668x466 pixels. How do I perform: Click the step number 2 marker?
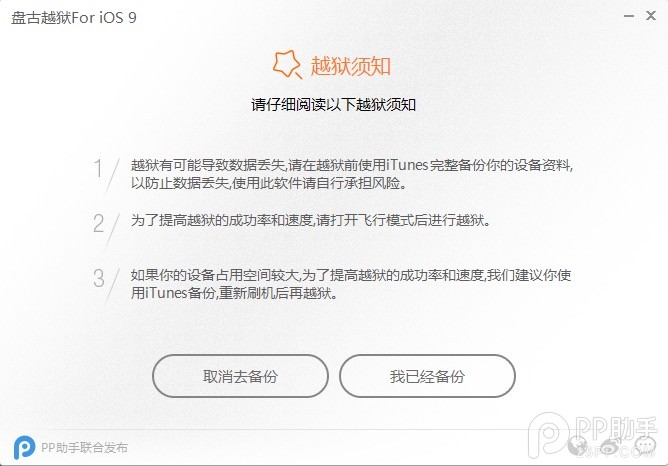pyautogui.click(x=98, y=224)
